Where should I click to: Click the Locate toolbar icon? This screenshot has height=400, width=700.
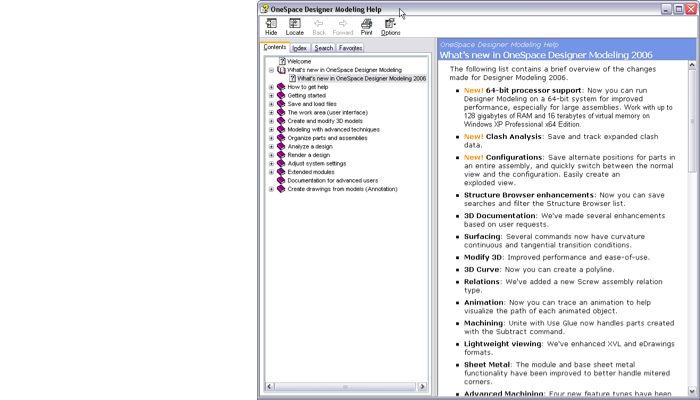point(294,24)
